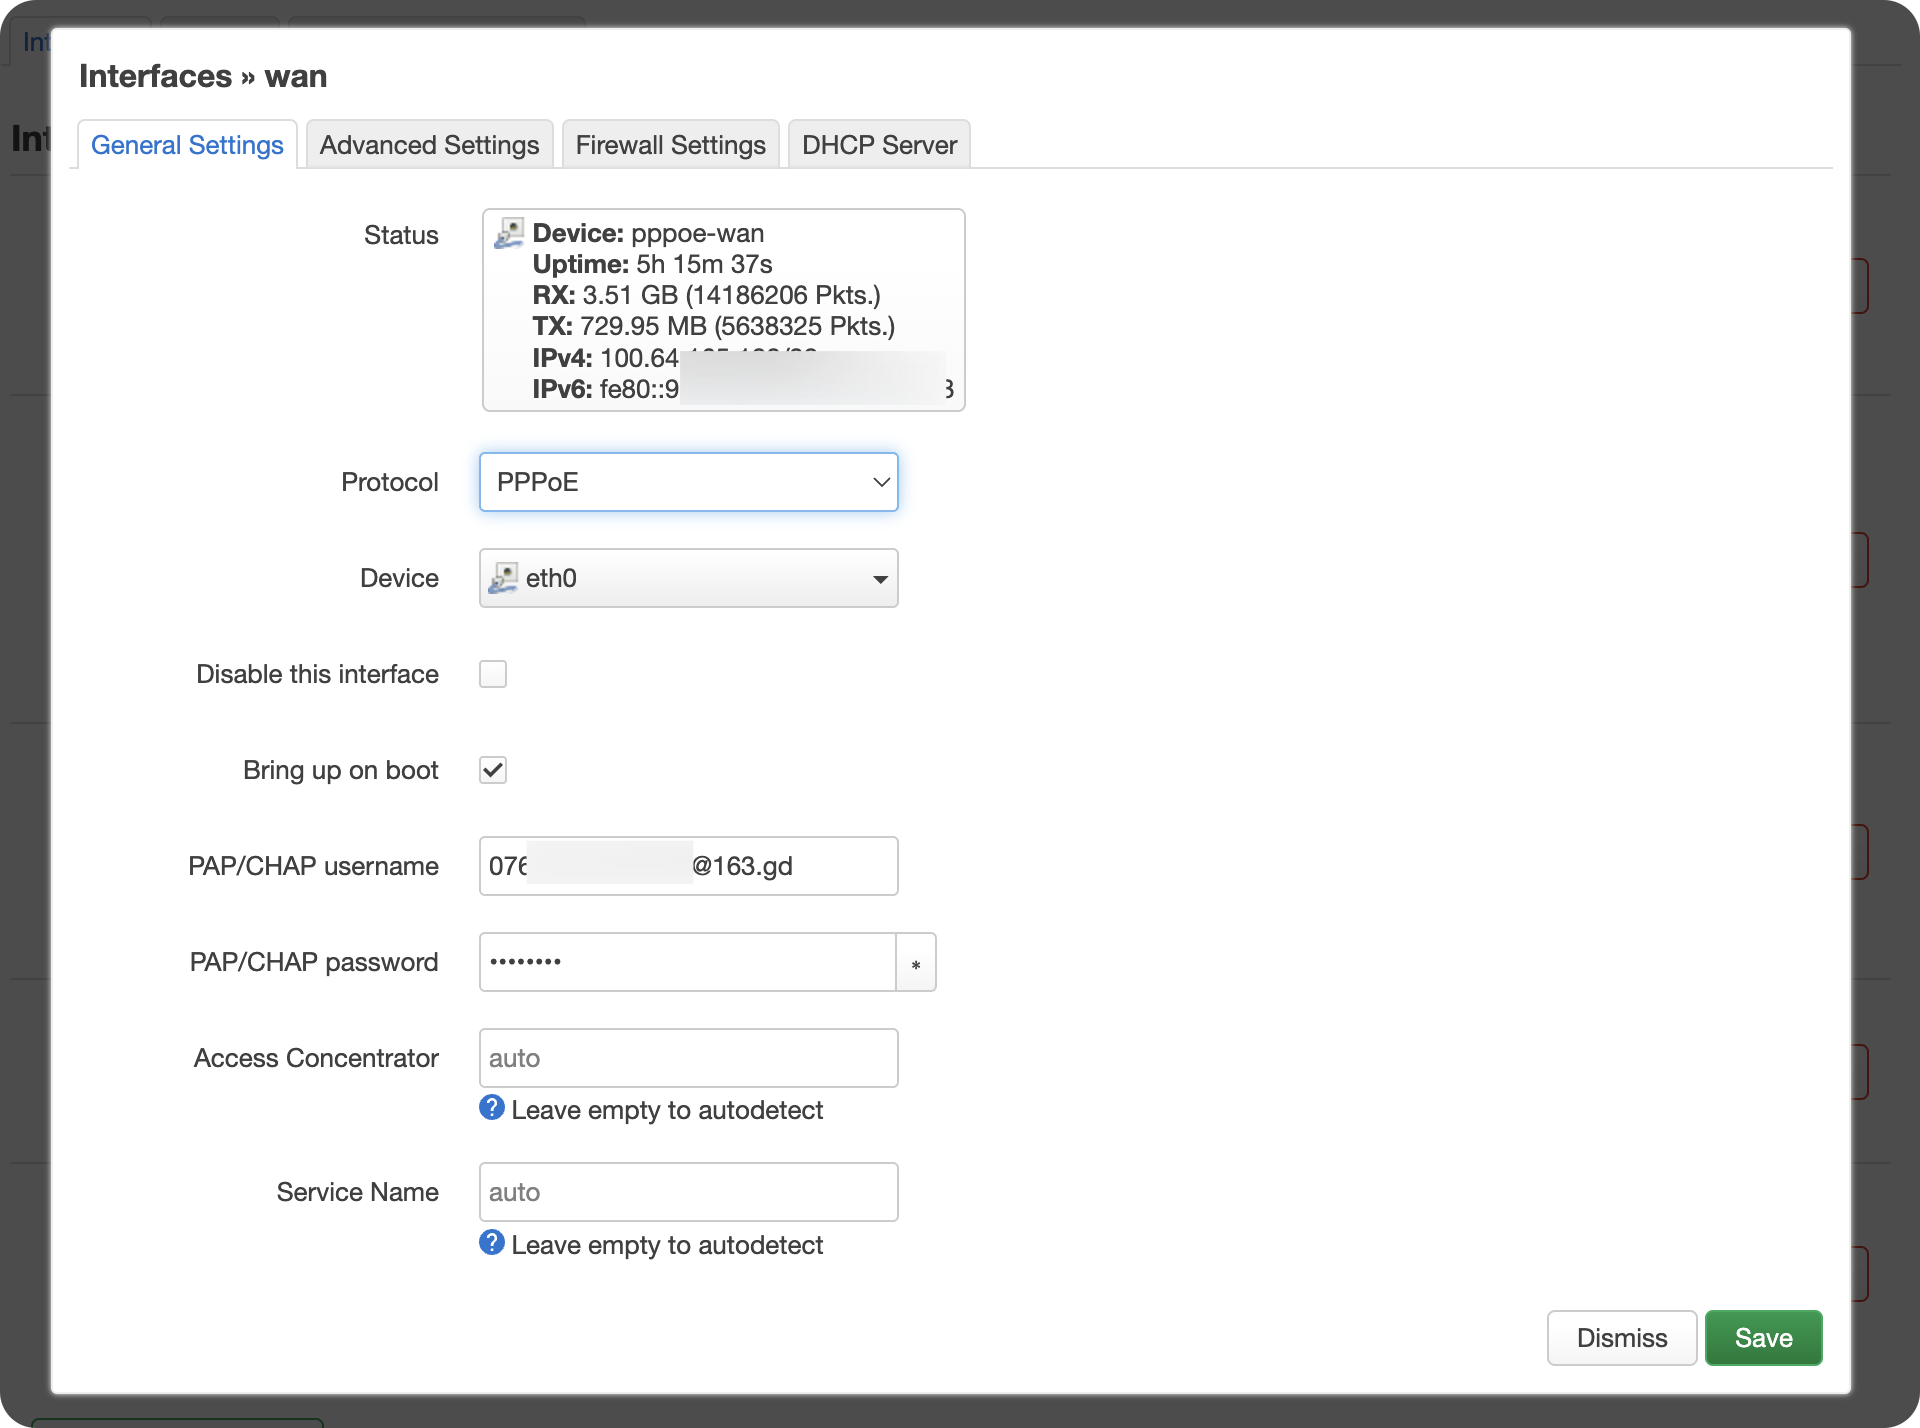This screenshot has width=1920, height=1428.
Task: Go to DHCP Server tab
Action: pos(879,145)
